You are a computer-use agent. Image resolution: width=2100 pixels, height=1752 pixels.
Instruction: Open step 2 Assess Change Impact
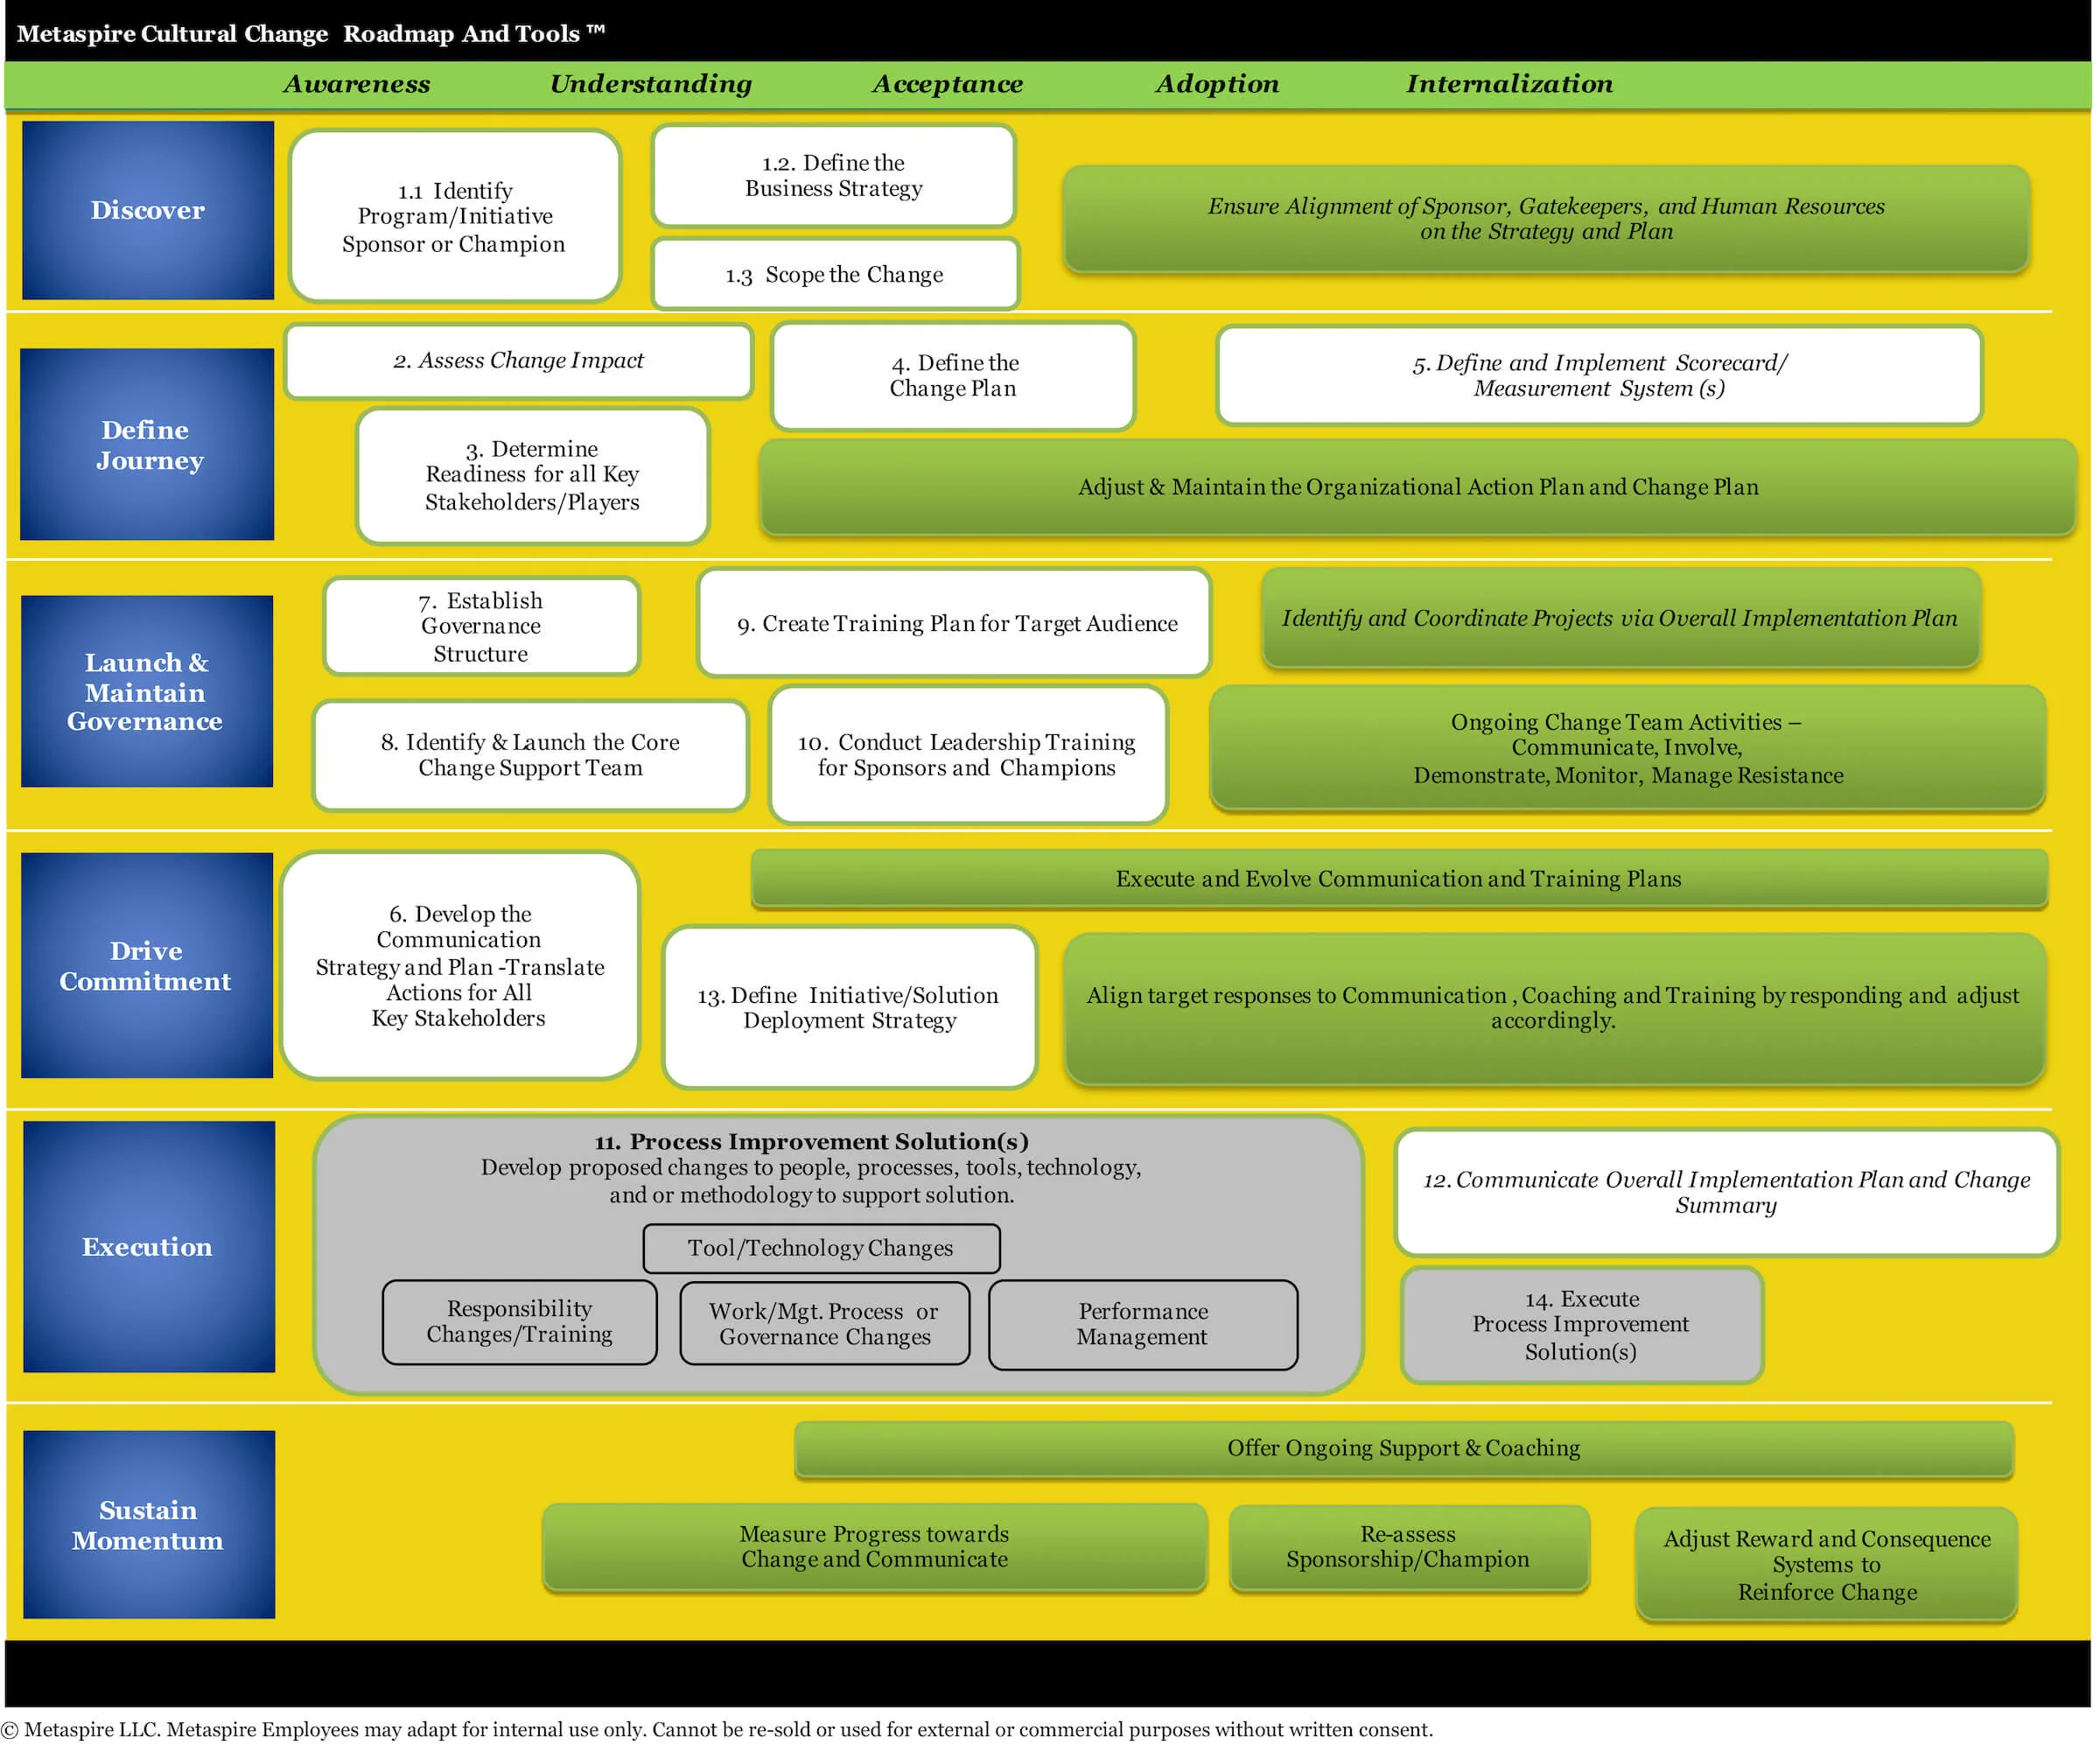(x=518, y=361)
